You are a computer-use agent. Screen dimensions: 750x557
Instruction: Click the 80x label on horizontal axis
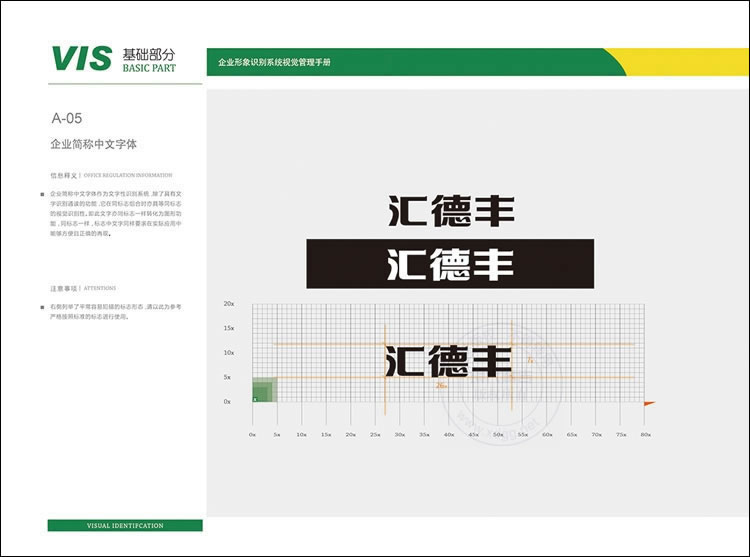646,435
